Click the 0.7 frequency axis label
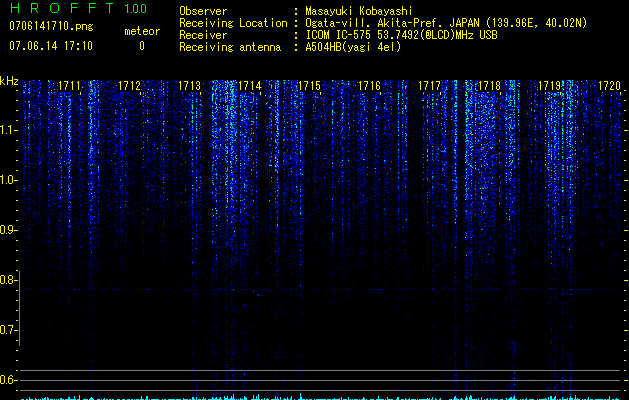This screenshot has height=400, width=629. (x=8, y=330)
